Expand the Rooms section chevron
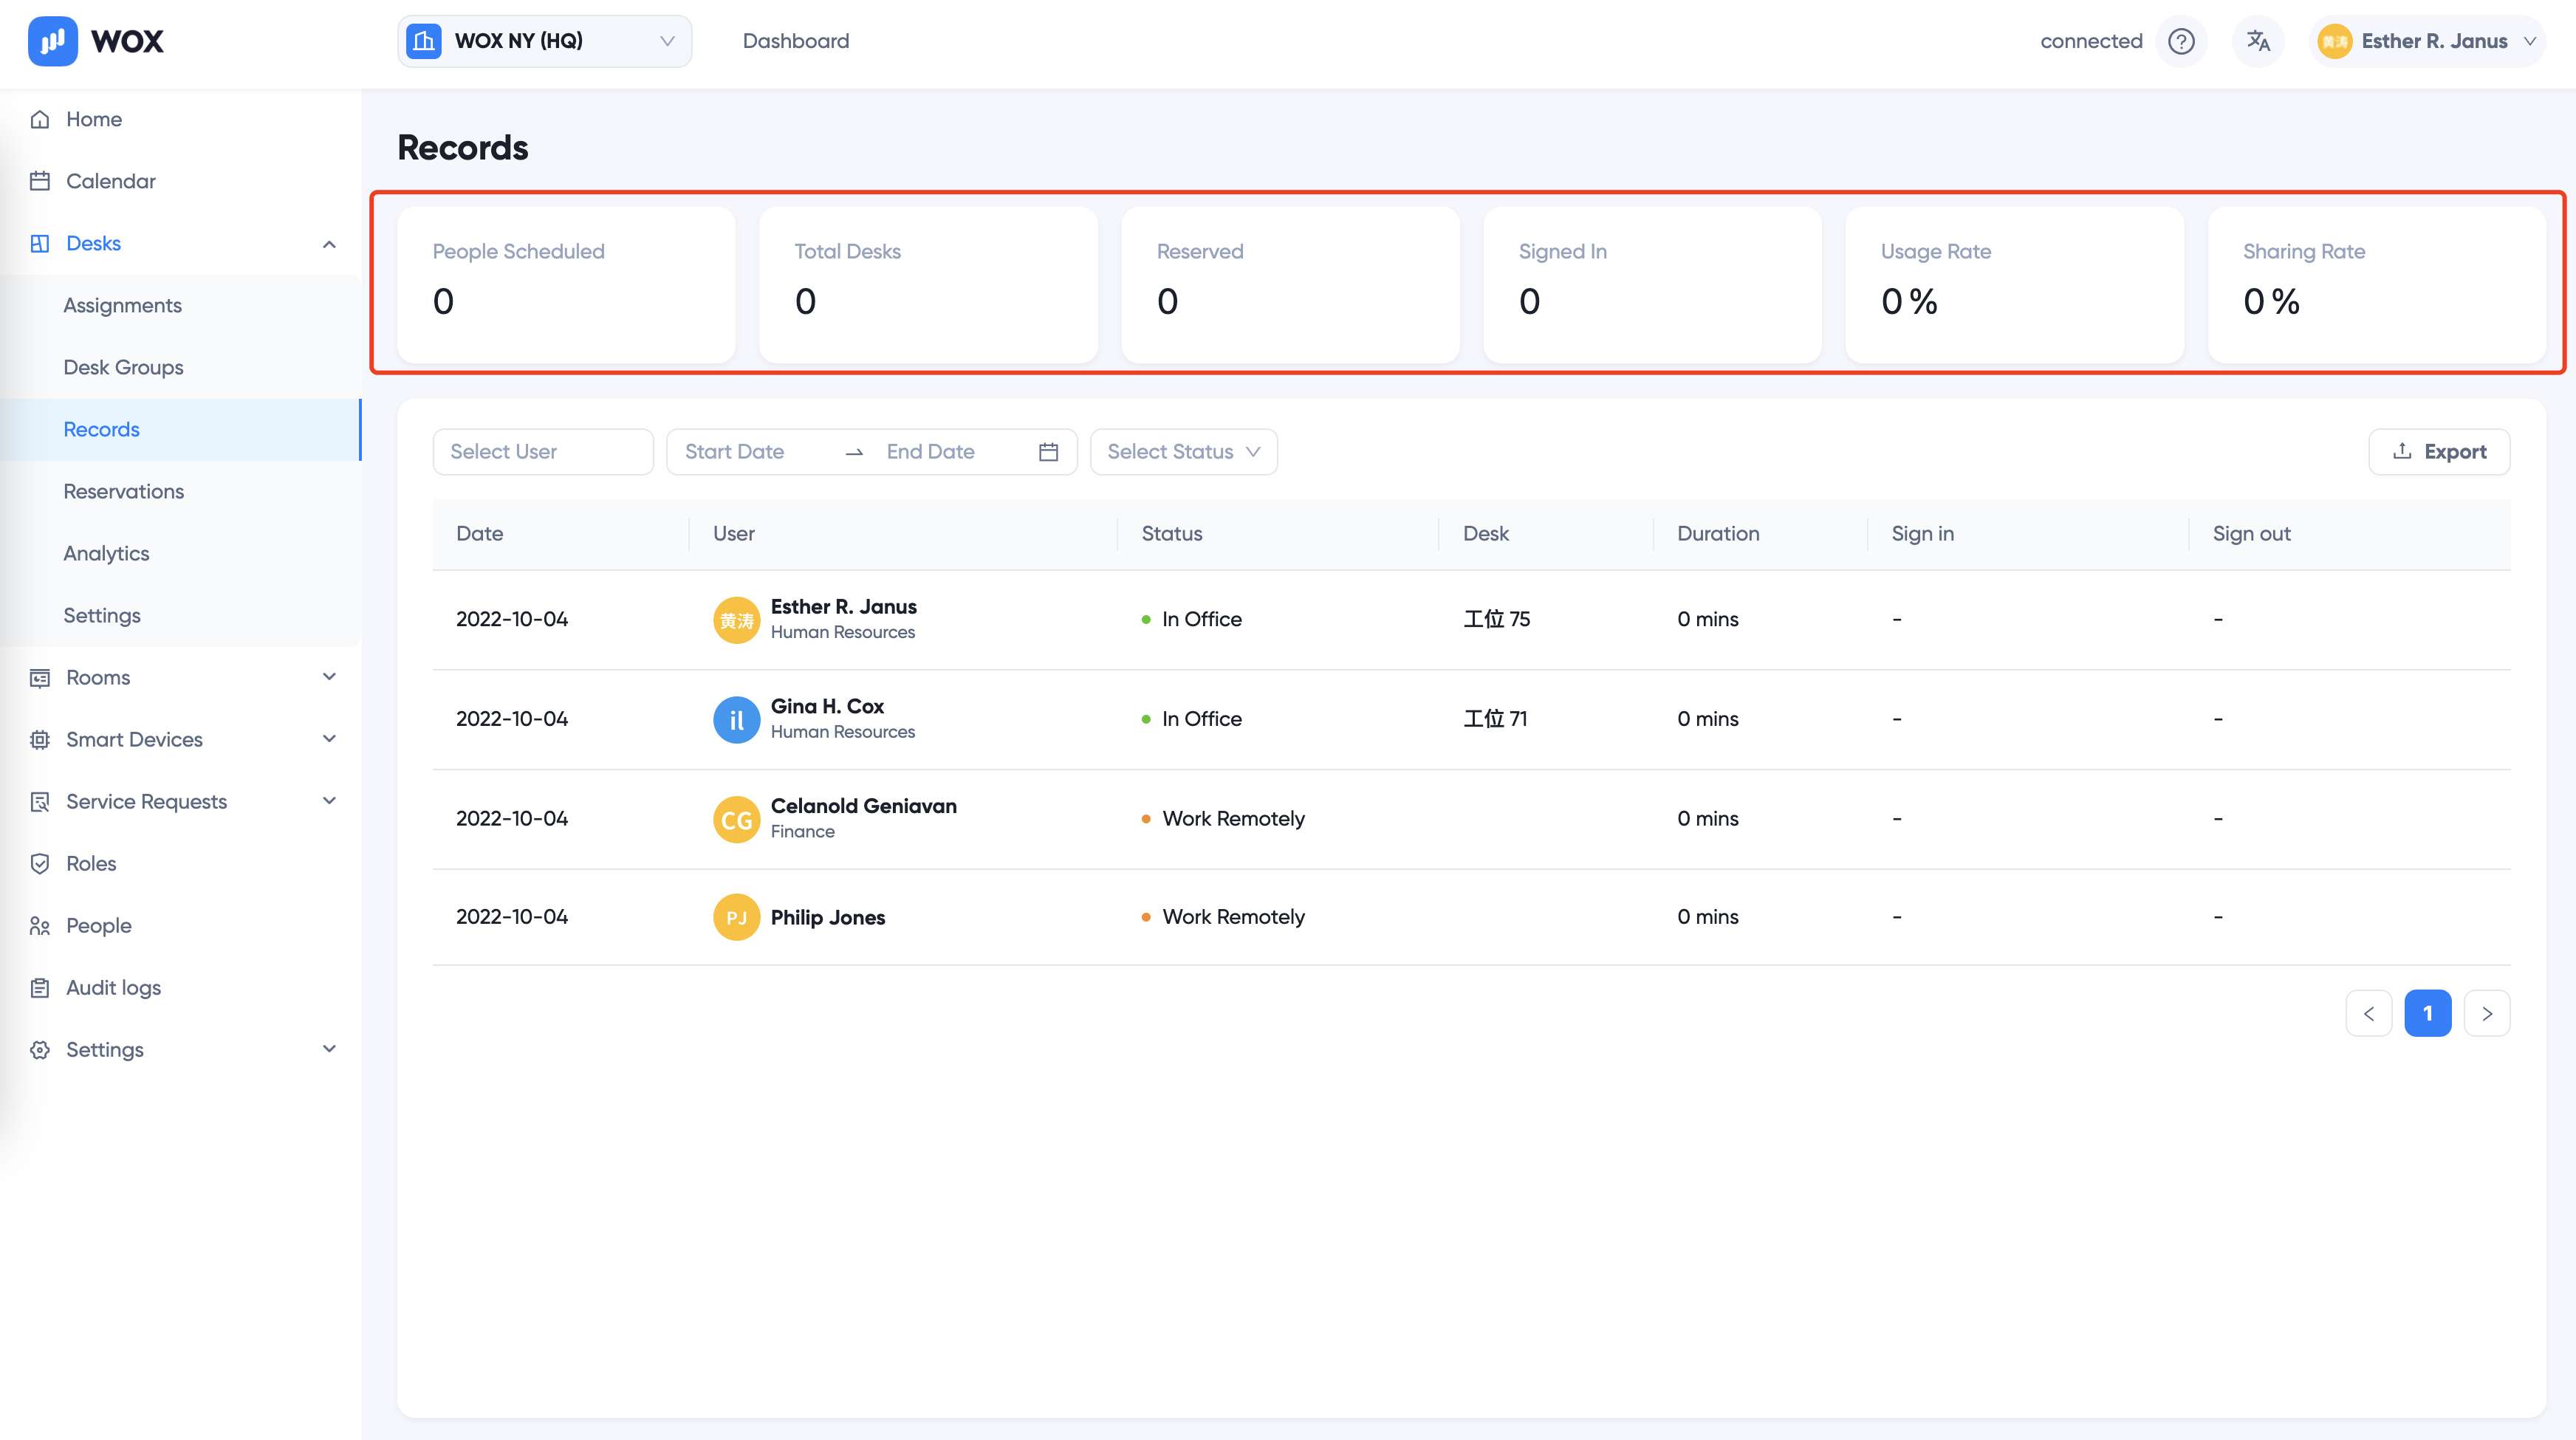Image resolution: width=2576 pixels, height=1440 pixels. tap(329, 677)
